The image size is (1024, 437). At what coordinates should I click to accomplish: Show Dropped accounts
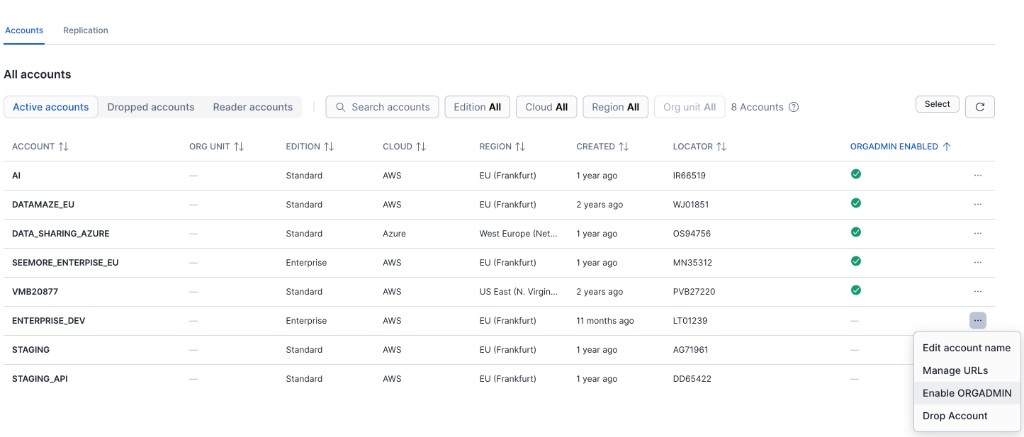(151, 107)
